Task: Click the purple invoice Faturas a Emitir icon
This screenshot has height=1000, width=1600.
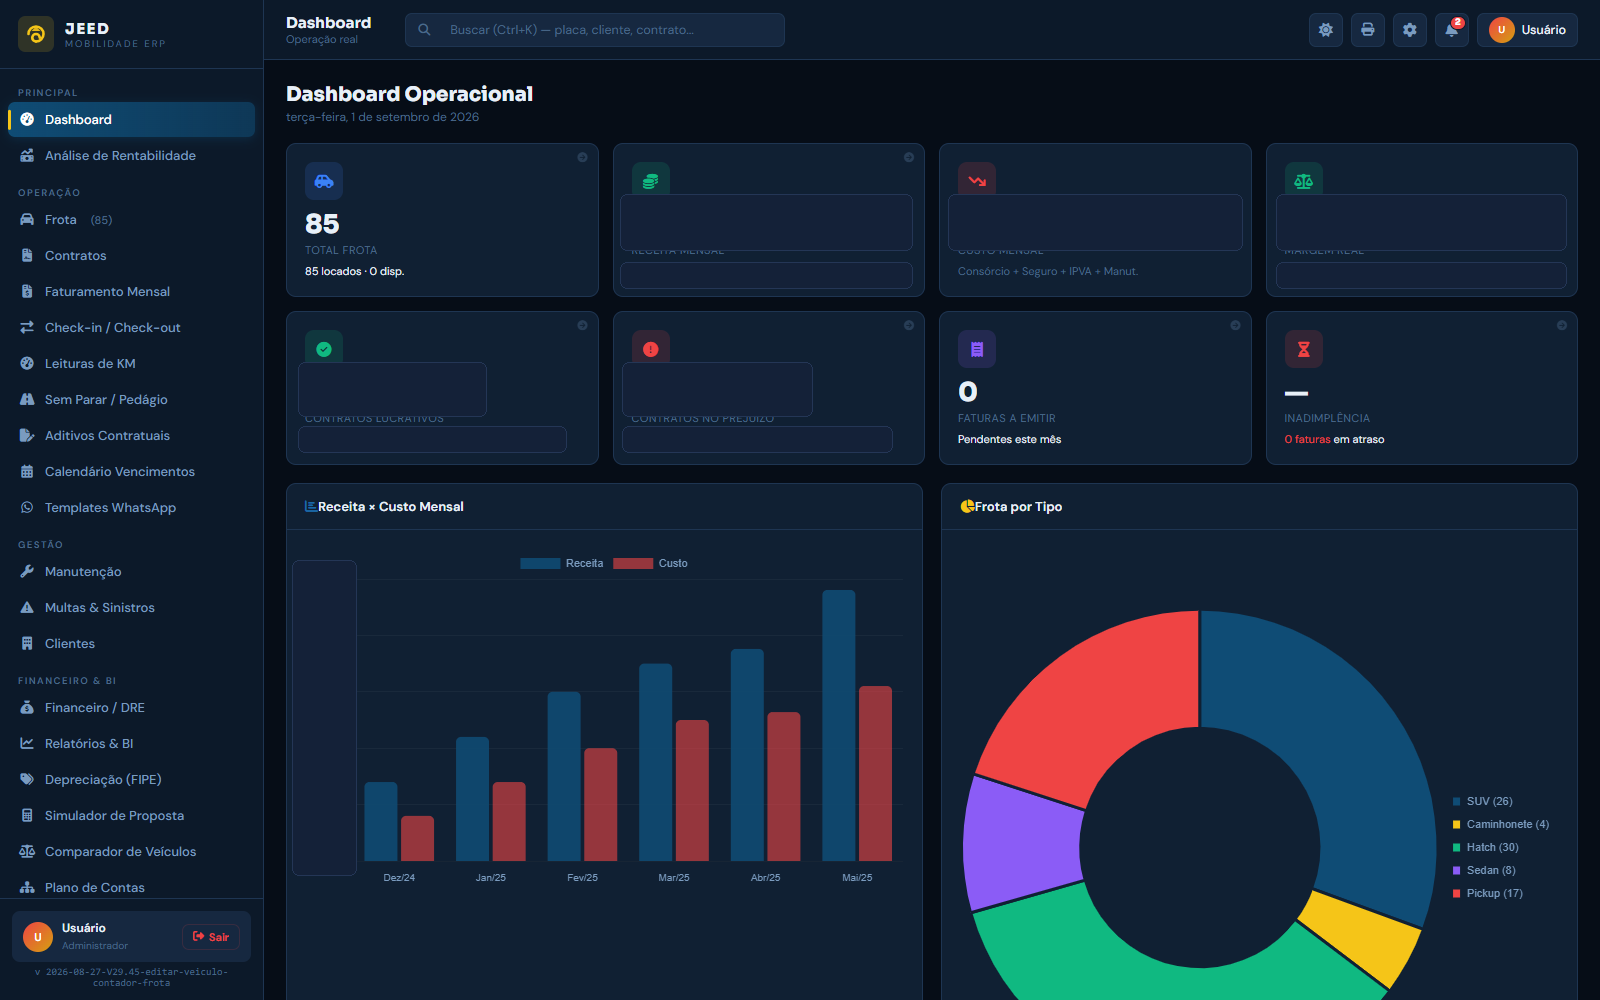Action: tap(977, 349)
